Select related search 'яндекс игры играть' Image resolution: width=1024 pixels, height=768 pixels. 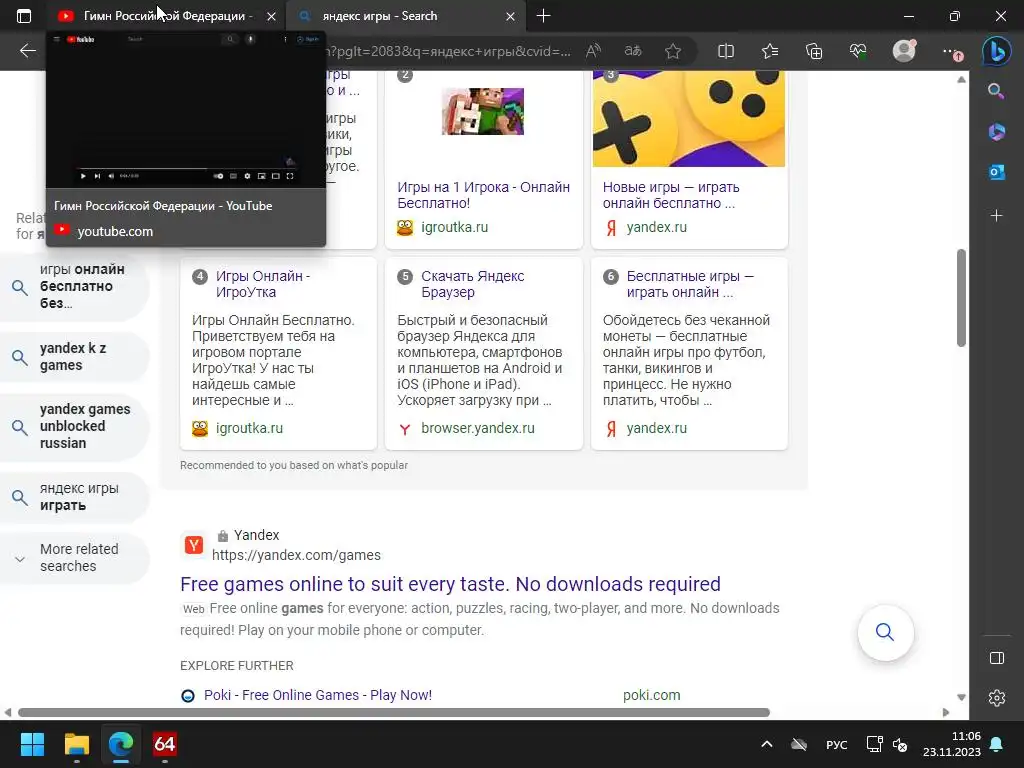point(74,496)
